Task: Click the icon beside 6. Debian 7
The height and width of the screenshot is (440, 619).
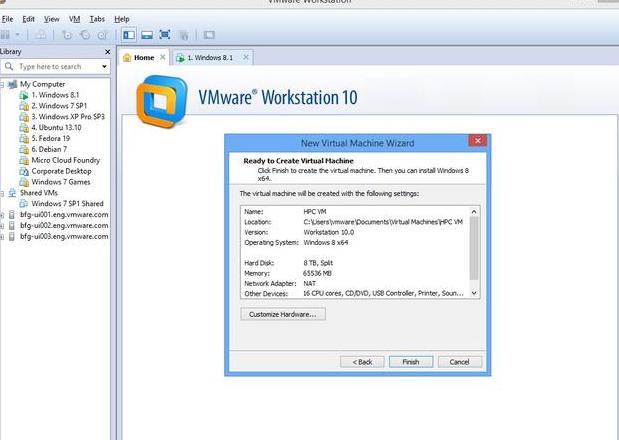Action: click(24, 150)
